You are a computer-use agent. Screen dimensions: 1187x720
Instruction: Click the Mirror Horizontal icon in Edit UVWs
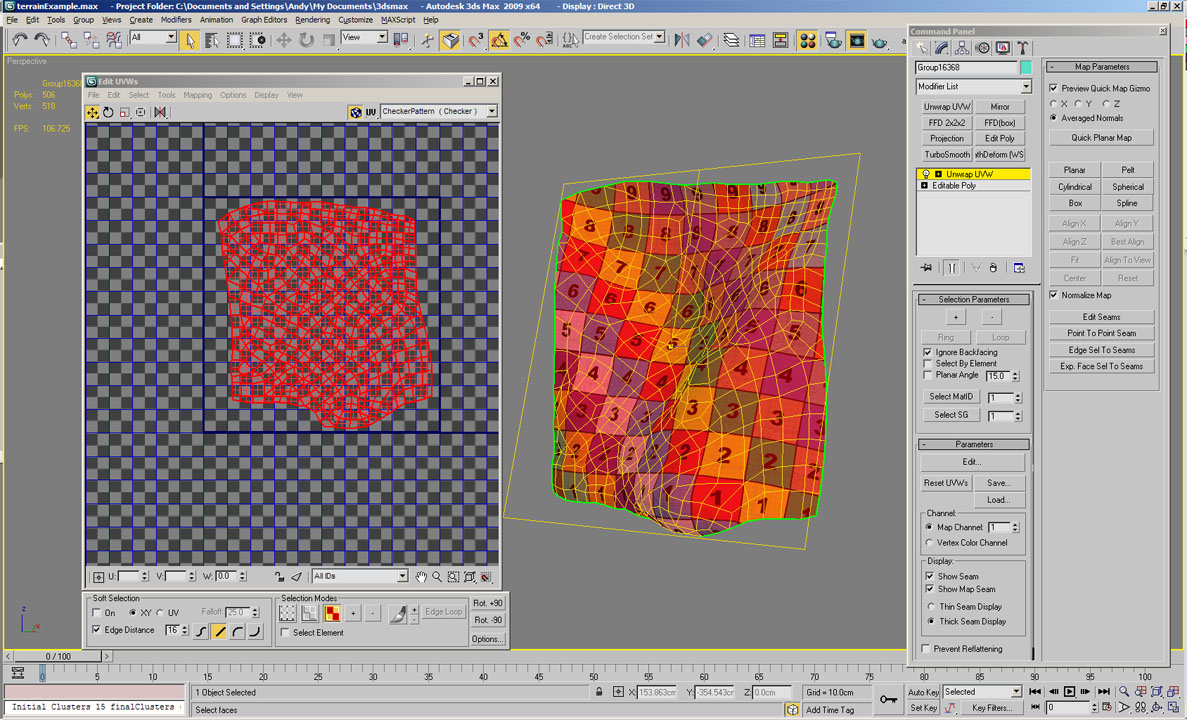tap(160, 112)
